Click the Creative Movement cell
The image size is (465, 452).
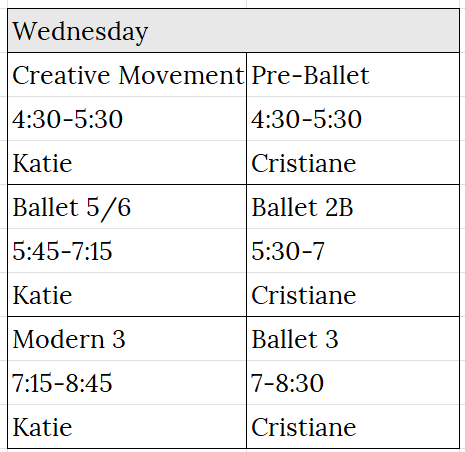click(x=127, y=75)
